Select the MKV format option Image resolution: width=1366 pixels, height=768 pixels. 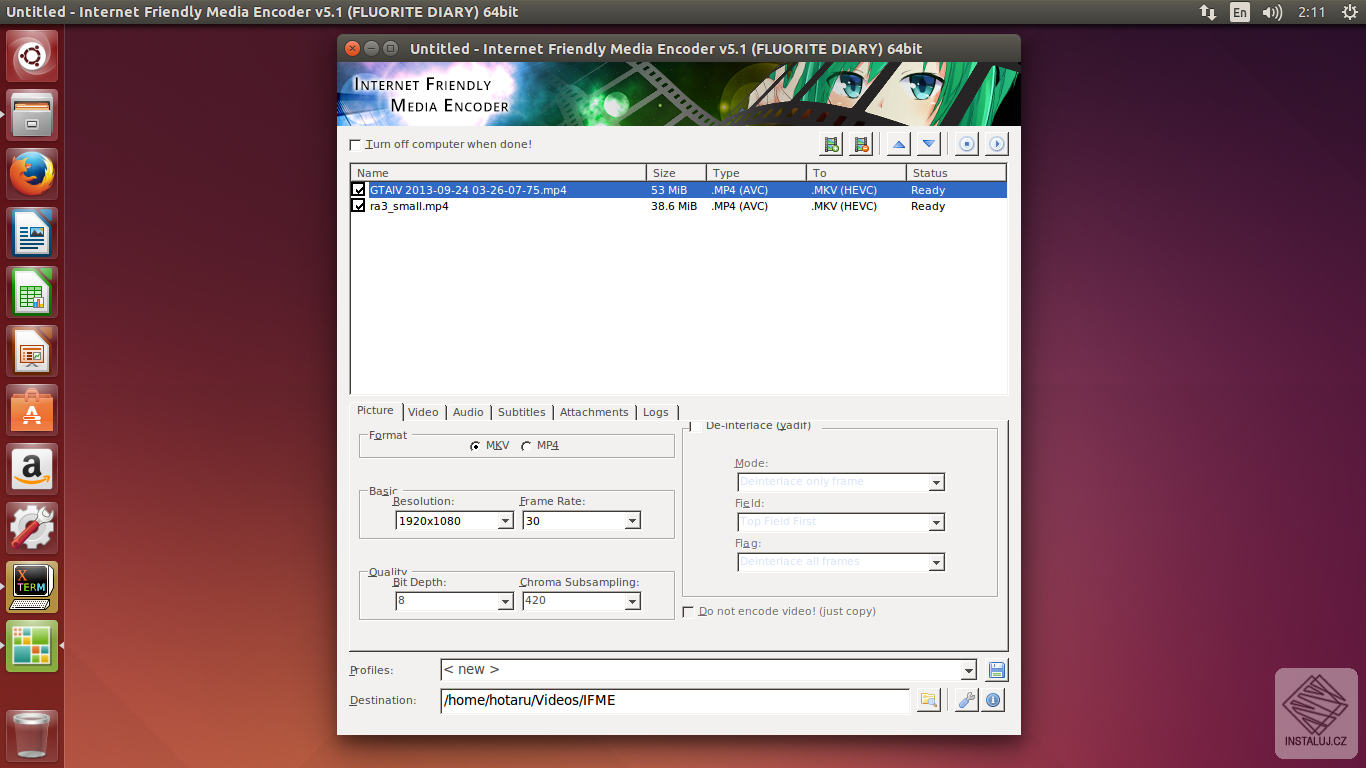click(475, 446)
